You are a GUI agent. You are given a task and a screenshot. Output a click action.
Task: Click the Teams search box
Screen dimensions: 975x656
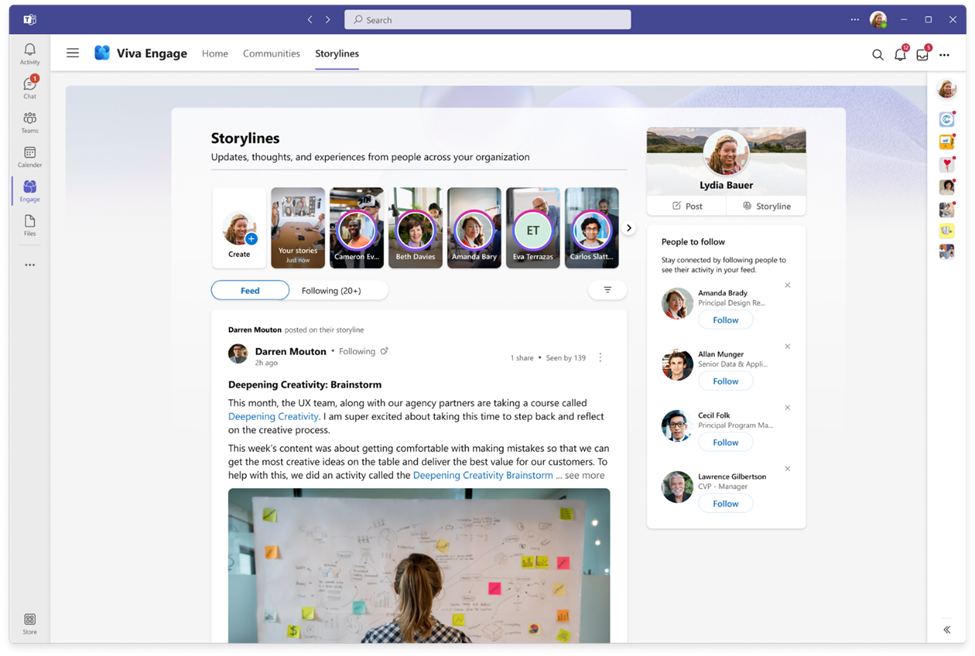point(487,20)
